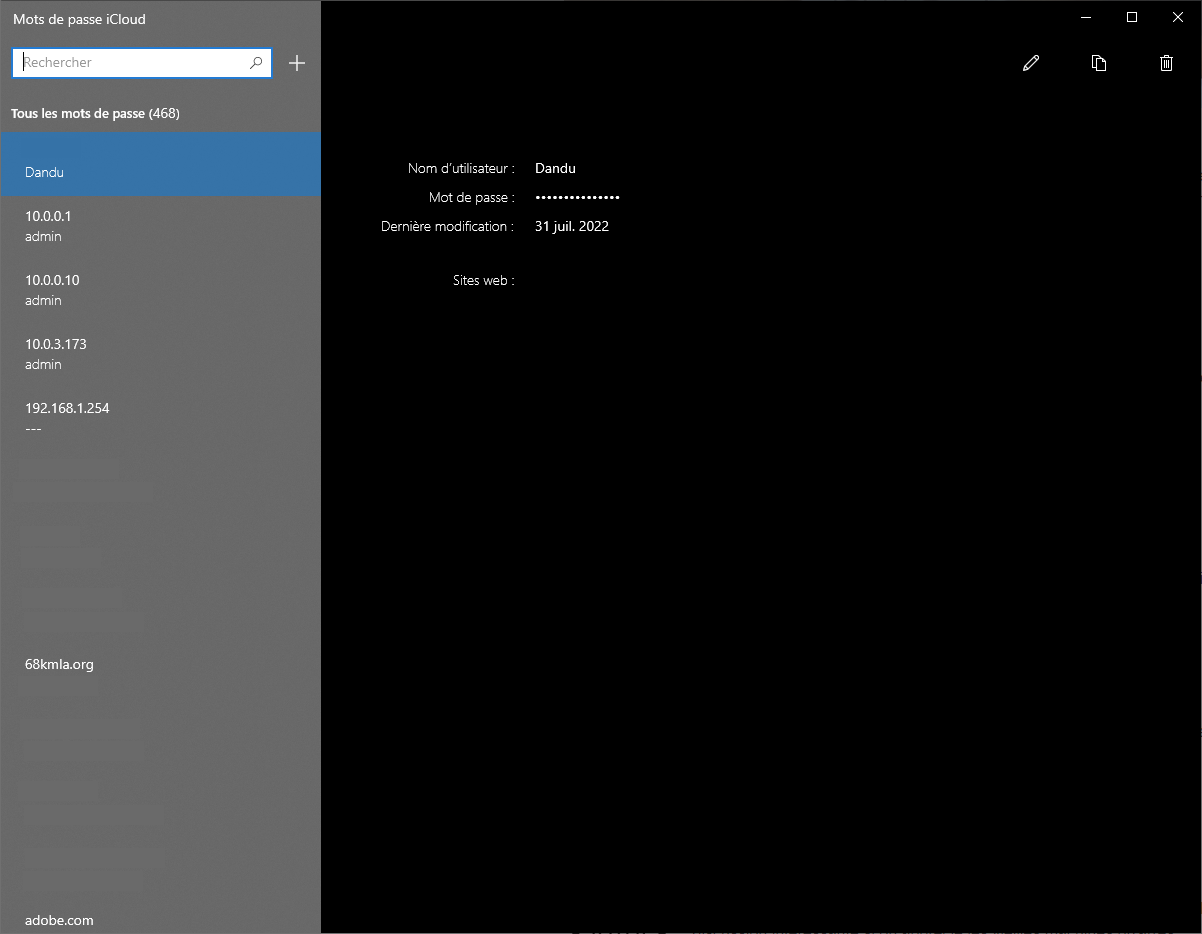Focus the Rechercher search field
The height and width of the screenshot is (934, 1202).
(x=142, y=62)
